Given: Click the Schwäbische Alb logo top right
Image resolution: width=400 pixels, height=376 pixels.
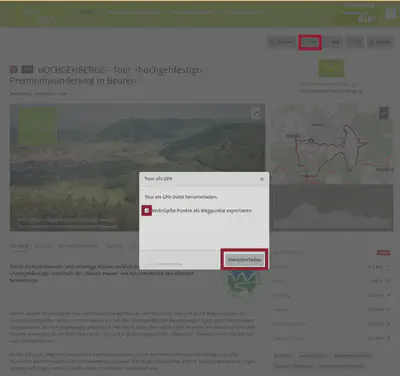Looking at the screenshot, I should [367, 19].
